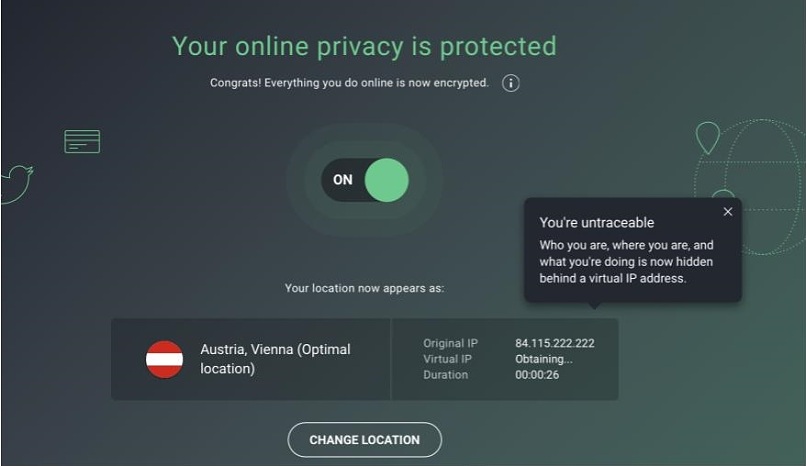806x466 pixels.
Task: Click the "Original IP" label
Action: tap(450, 343)
